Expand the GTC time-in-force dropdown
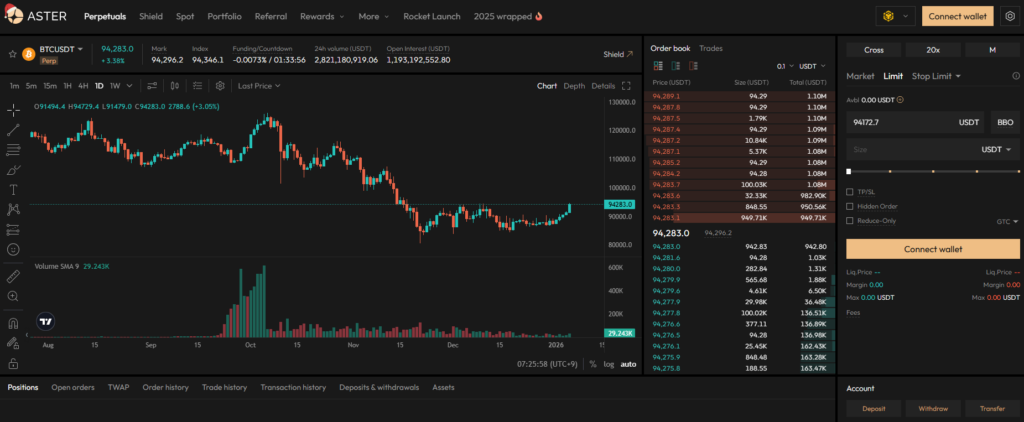This screenshot has height=422, width=1024. click(x=1006, y=221)
